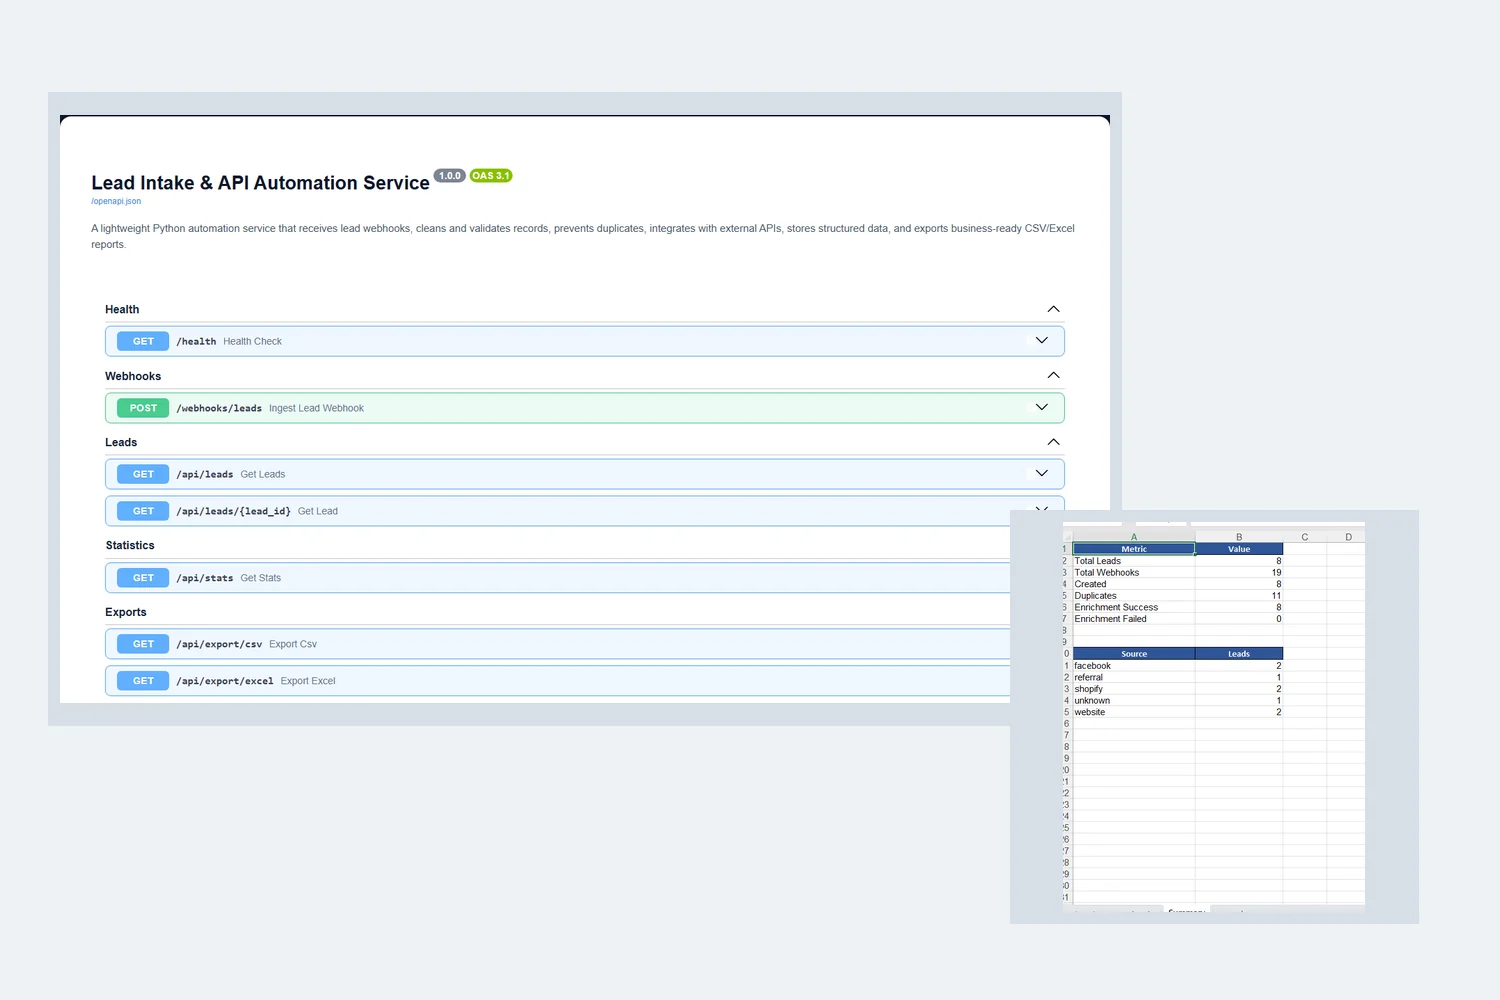The image size is (1500, 1000).
Task: Click the Statistics section heading
Action: tap(130, 545)
